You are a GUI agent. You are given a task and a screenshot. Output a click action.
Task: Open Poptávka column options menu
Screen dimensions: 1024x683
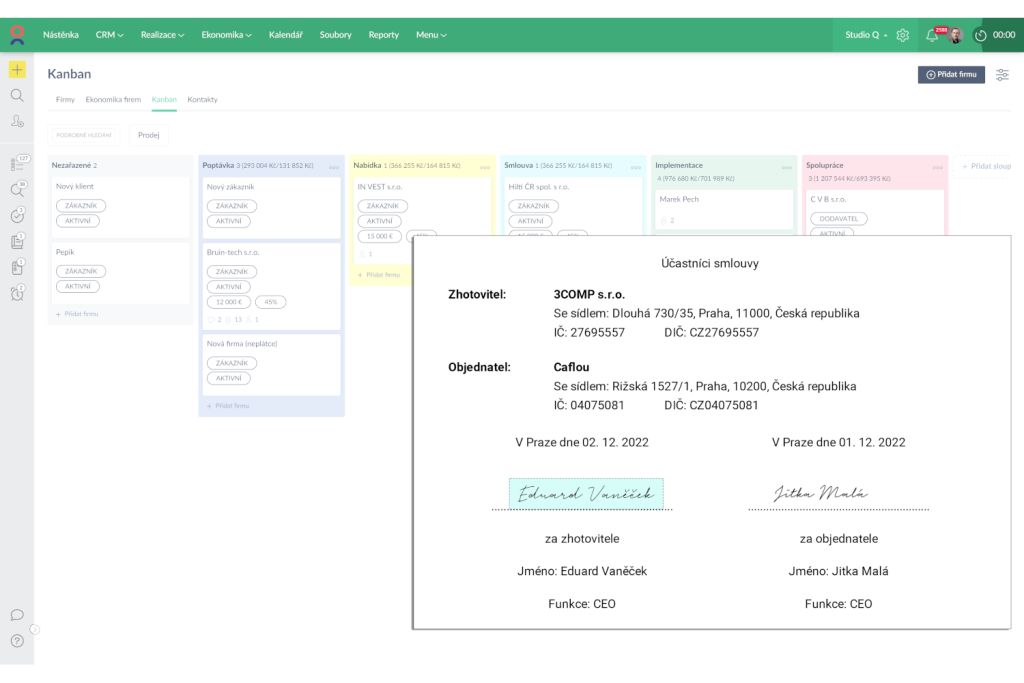click(334, 167)
